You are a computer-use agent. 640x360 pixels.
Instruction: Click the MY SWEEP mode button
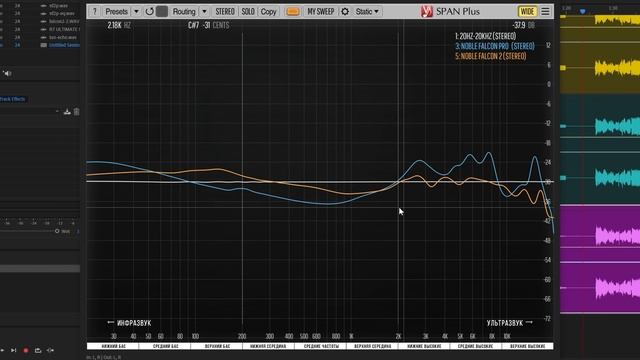(x=320, y=11)
